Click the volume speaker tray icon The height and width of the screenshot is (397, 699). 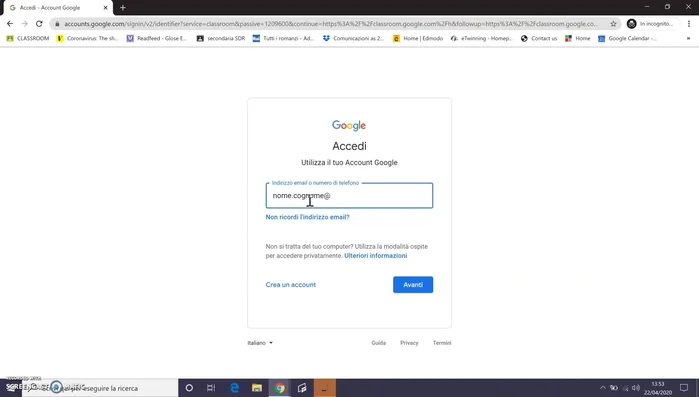click(636, 388)
